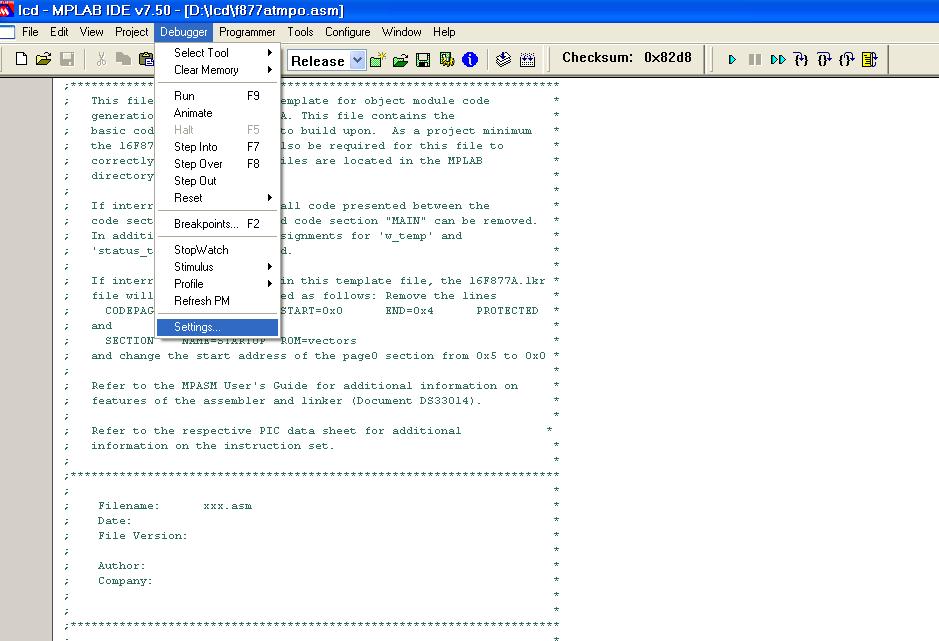Close the open Debugger menu
Image resolution: width=939 pixels, height=641 pixels.
coord(184,32)
